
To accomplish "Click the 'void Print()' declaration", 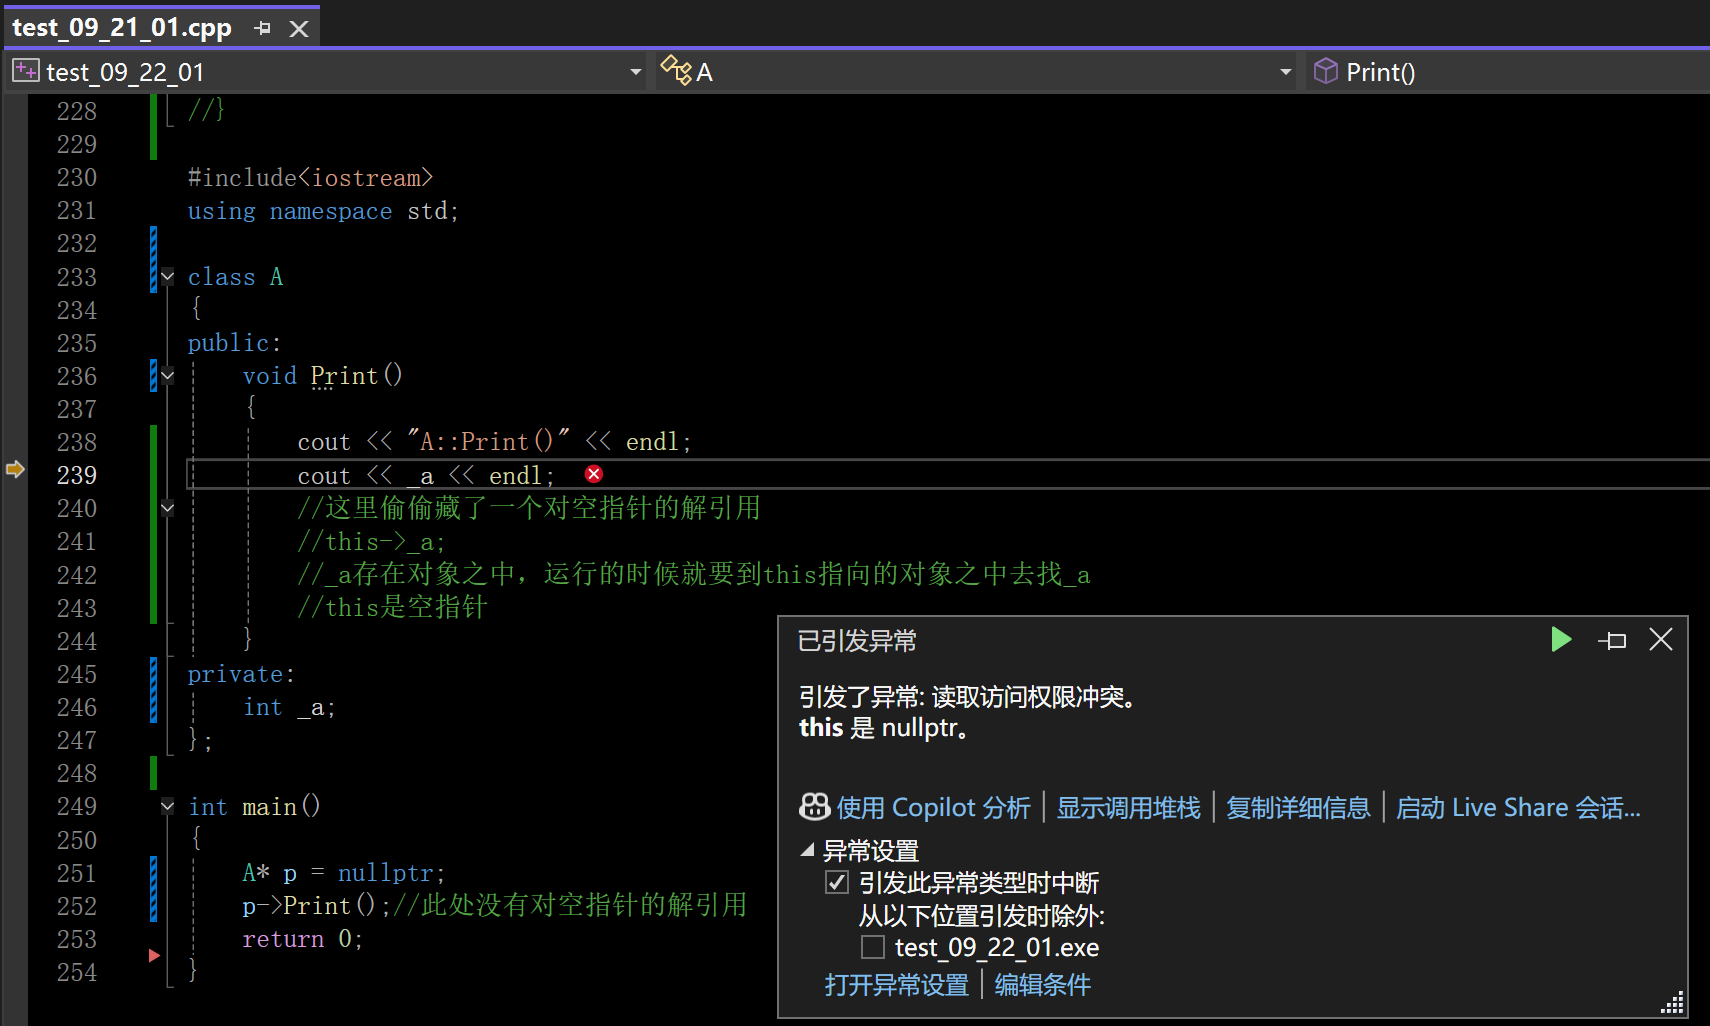I will (322, 375).
